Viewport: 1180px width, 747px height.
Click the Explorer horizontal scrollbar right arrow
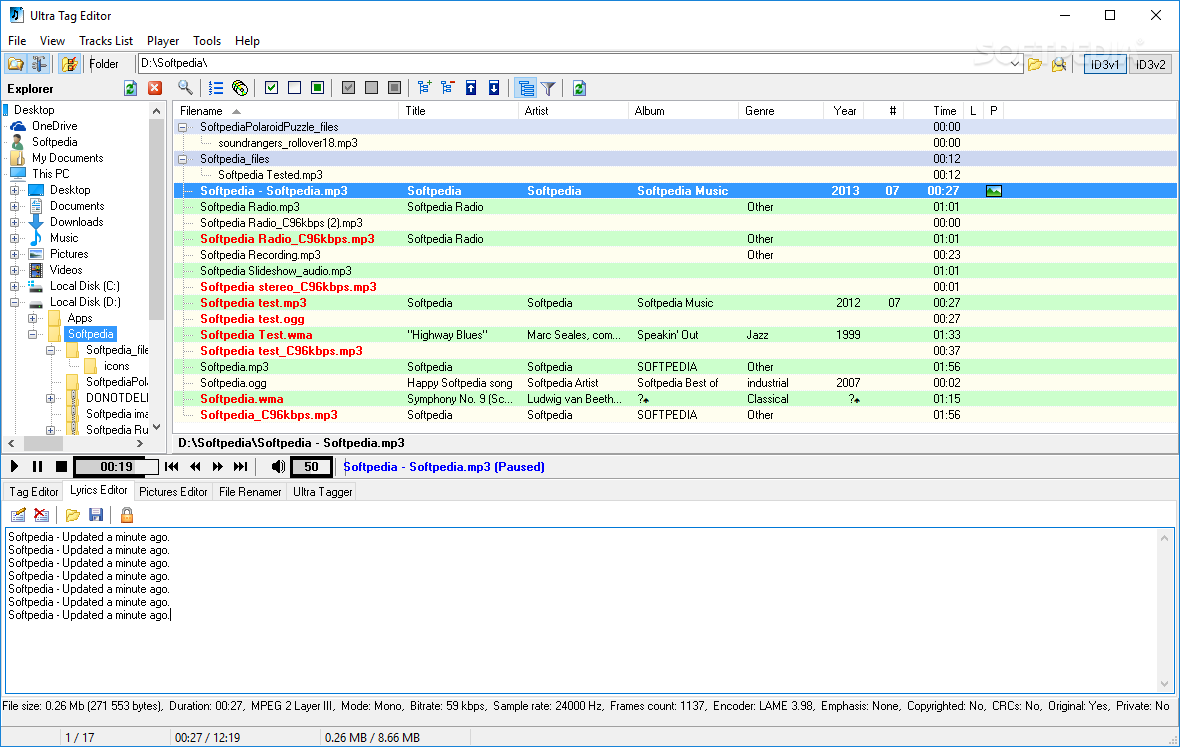(x=140, y=444)
